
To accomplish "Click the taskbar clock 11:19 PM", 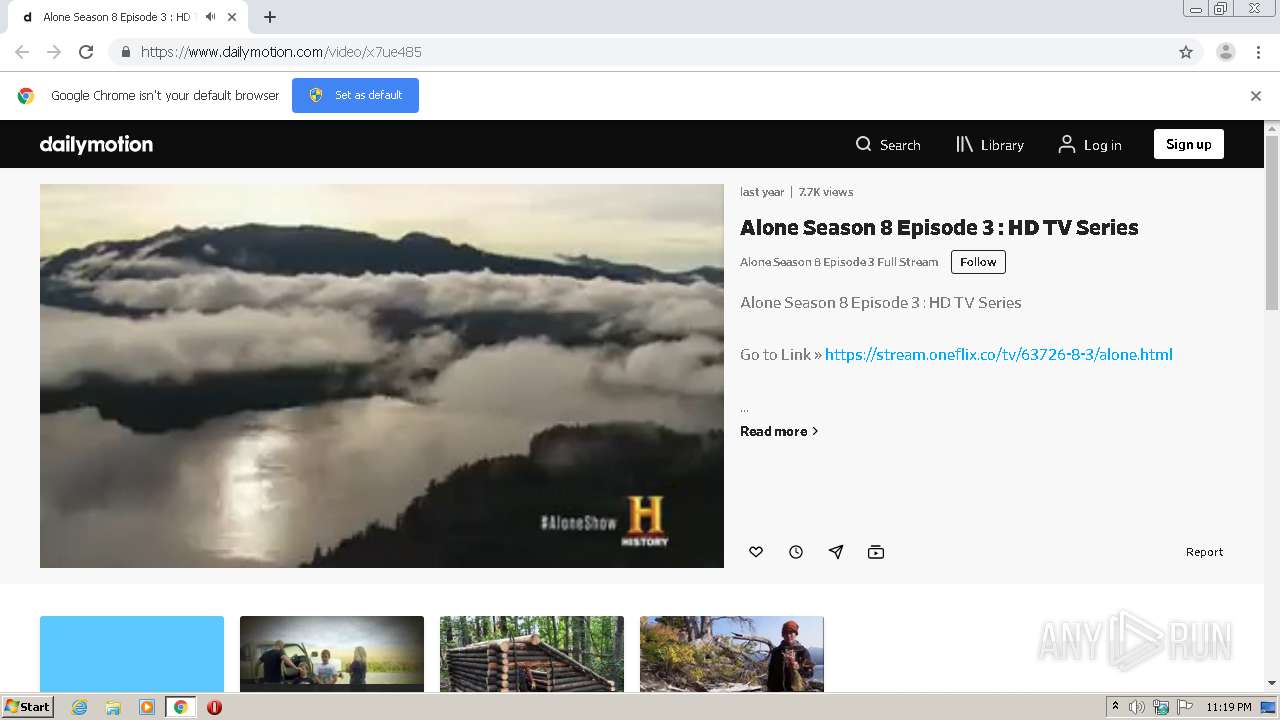I will click(x=1229, y=707).
